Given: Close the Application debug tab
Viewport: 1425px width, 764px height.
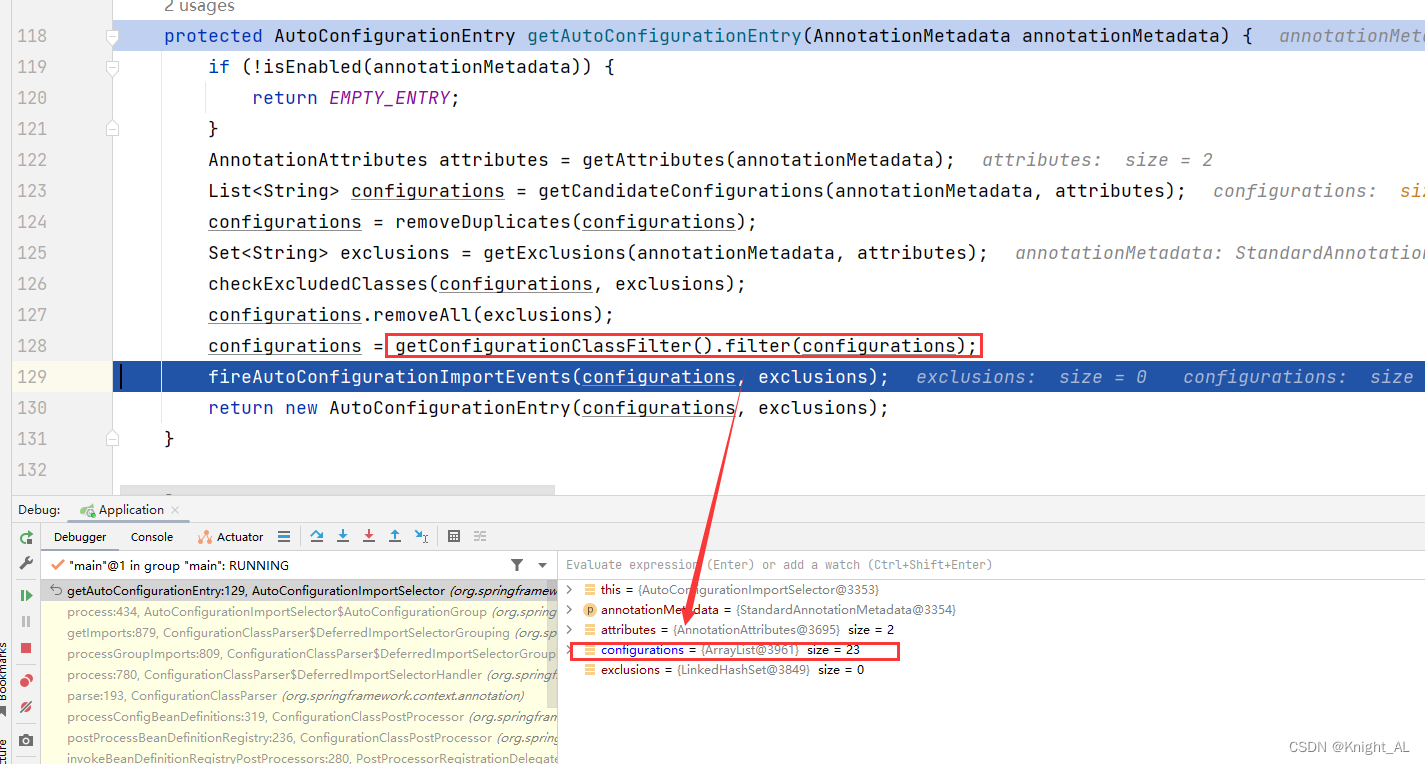Looking at the screenshot, I should (175, 510).
